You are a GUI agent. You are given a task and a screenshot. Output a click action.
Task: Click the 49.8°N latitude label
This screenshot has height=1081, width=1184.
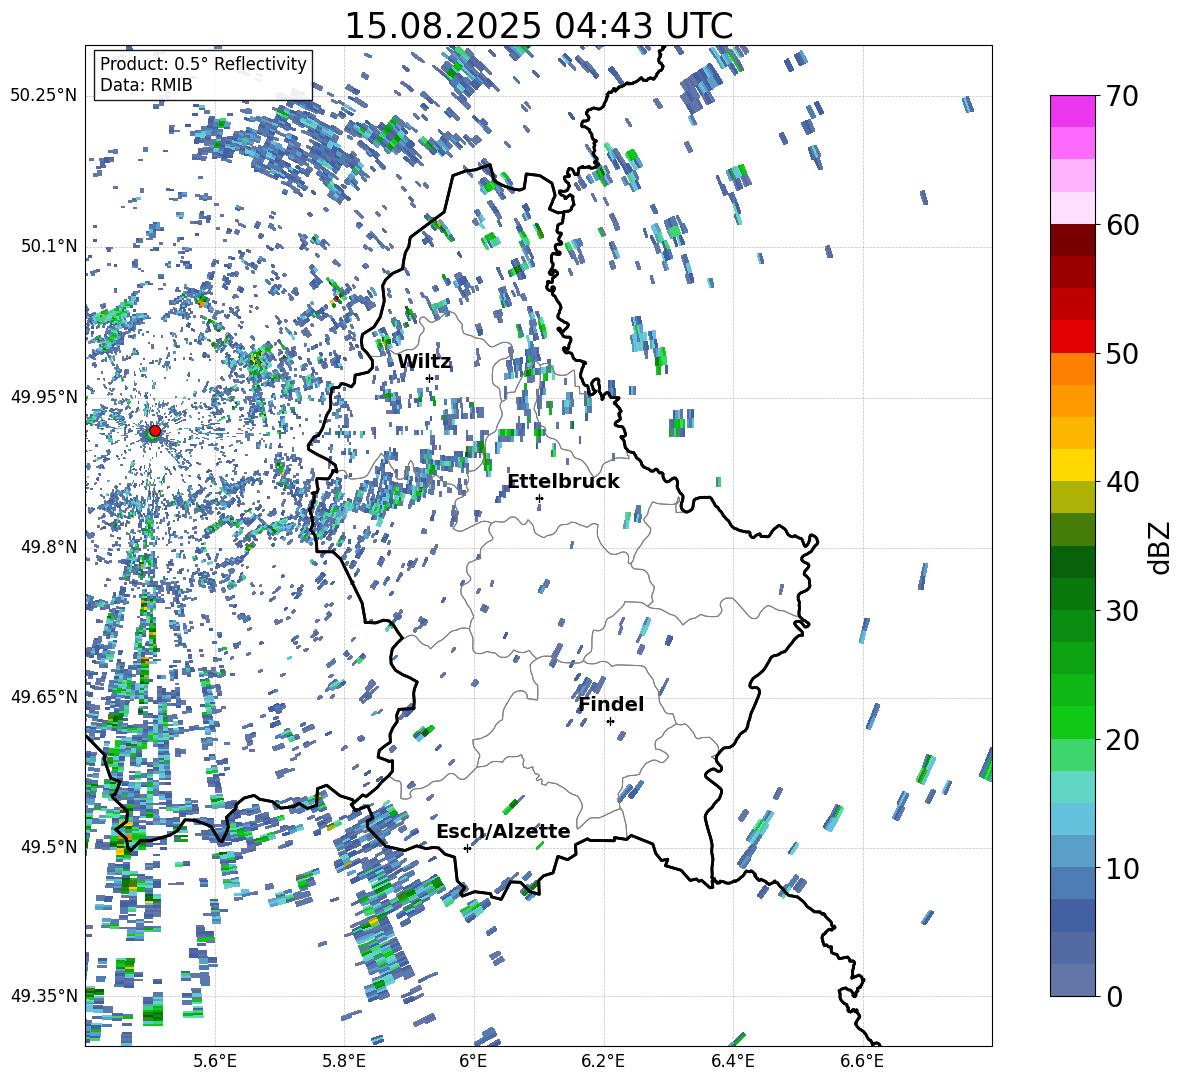(48, 547)
